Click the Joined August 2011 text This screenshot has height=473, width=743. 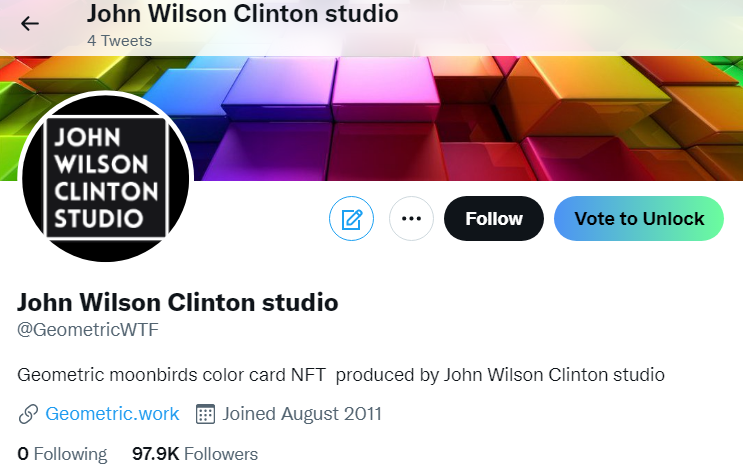pyautogui.click(x=302, y=413)
